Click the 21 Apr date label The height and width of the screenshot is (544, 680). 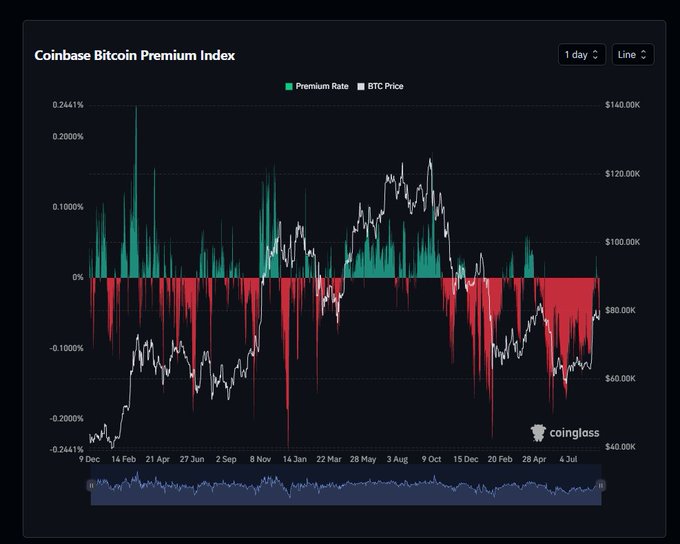pos(157,459)
